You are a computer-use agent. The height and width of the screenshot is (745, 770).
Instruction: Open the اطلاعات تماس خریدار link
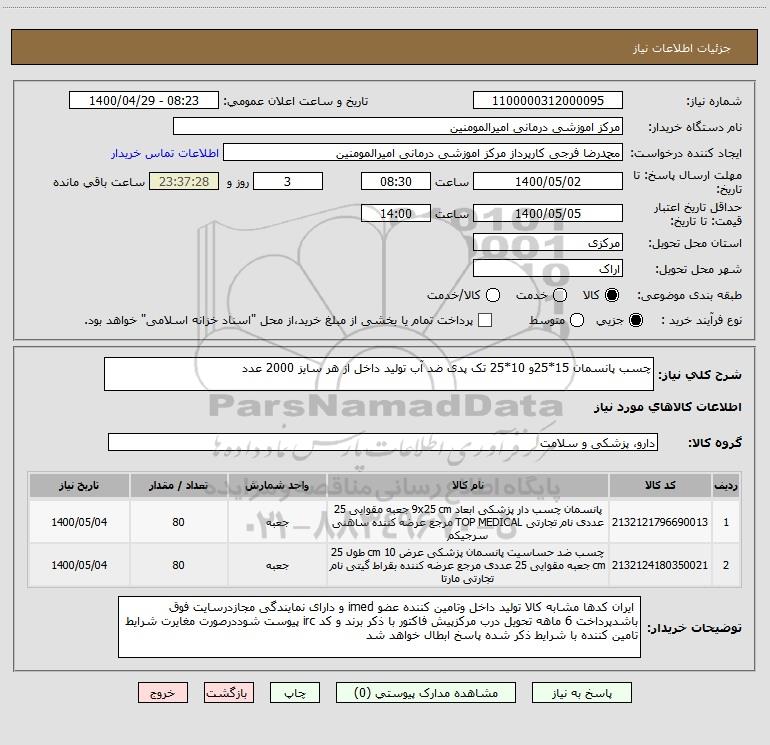tap(165, 153)
